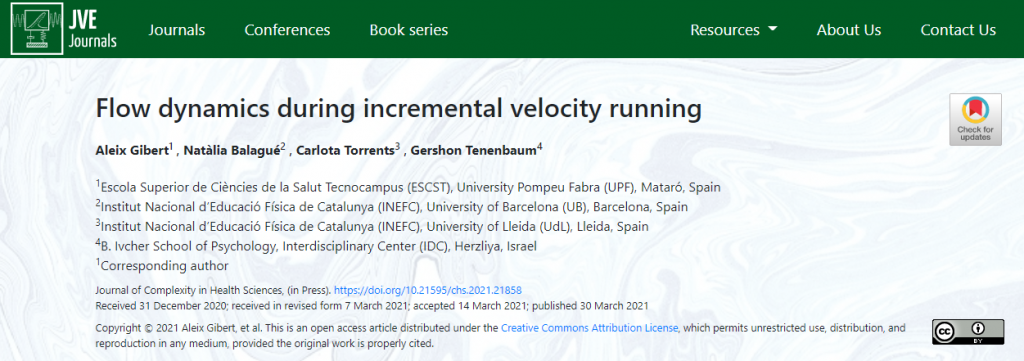Click the JVE Journals logo icon
Viewport: 1024px width, 361px height.
coord(37,29)
